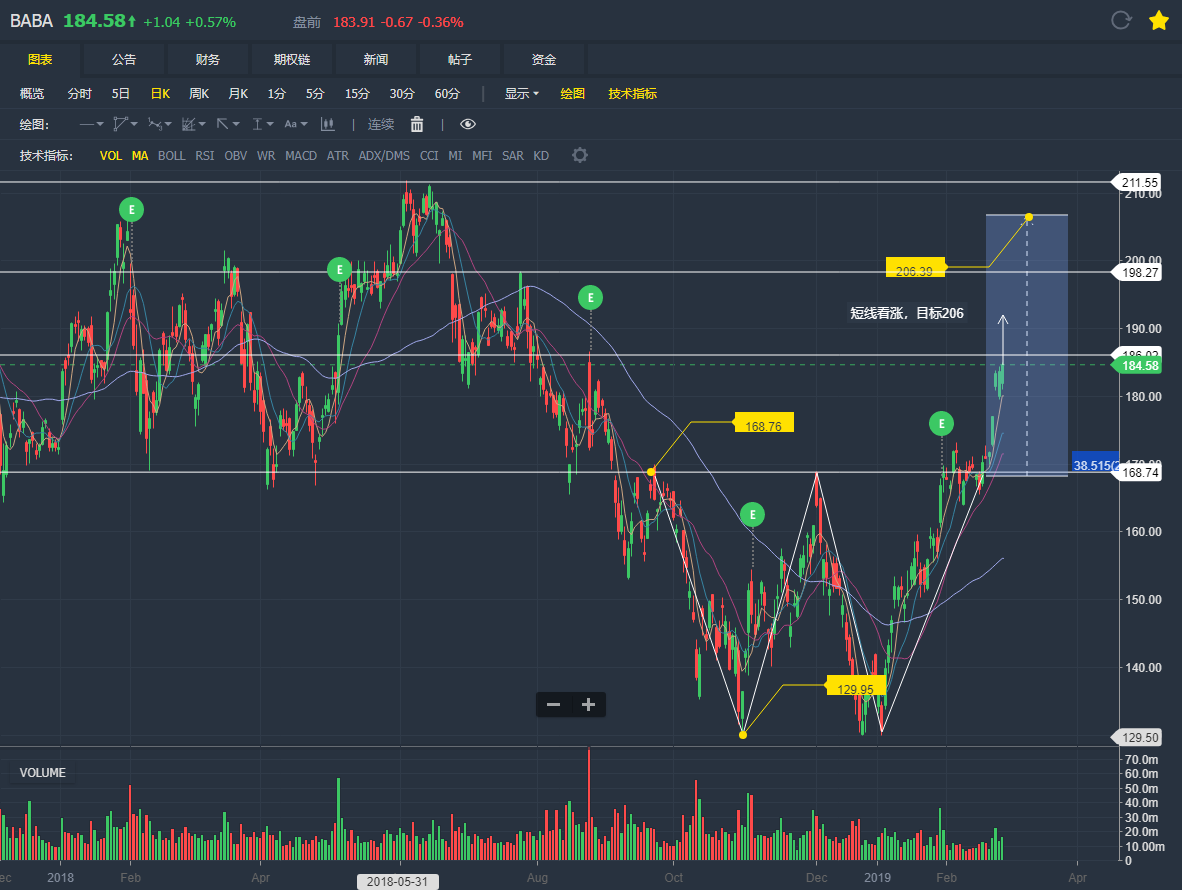This screenshot has width=1182, height=890.
Task: Open the arrow tool dropdown
Action: pos(228,124)
